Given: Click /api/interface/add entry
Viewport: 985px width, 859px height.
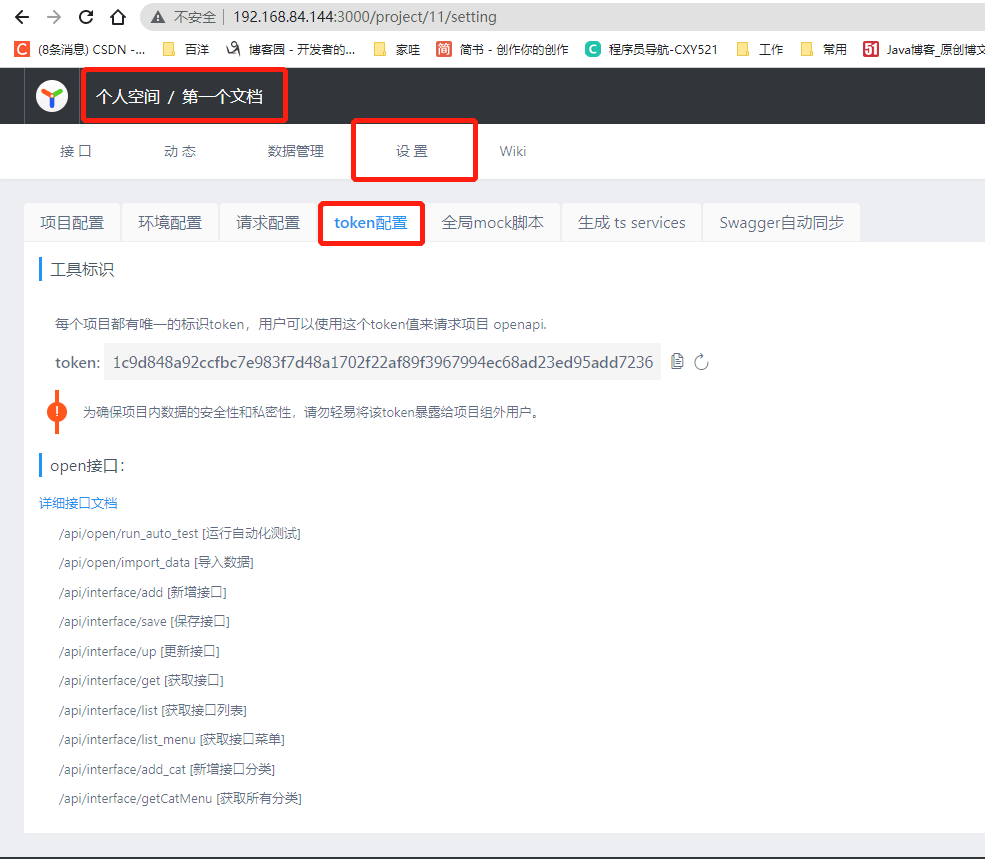Looking at the screenshot, I should pos(143,592).
